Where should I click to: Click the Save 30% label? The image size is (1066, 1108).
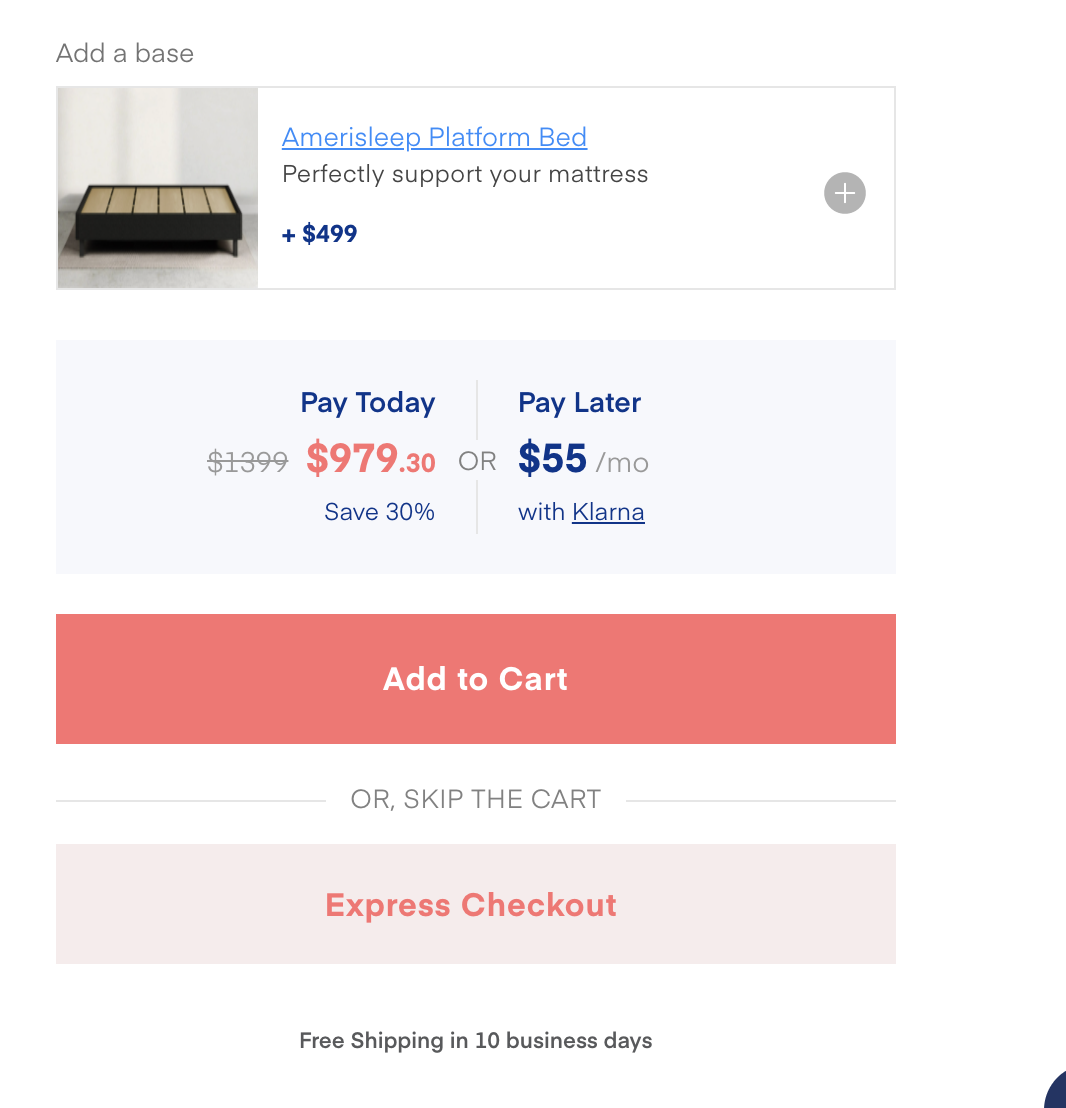[x=379, y=512]
